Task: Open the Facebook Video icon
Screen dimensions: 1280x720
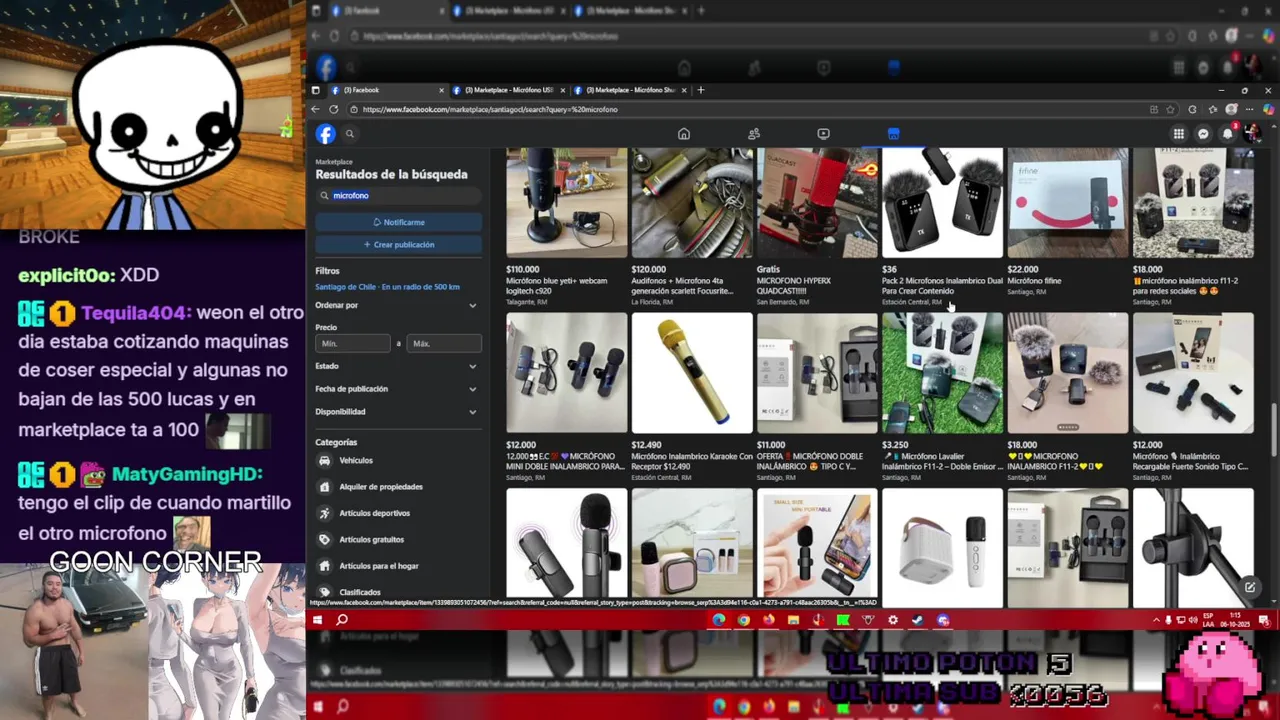Action: pos(823,134)
